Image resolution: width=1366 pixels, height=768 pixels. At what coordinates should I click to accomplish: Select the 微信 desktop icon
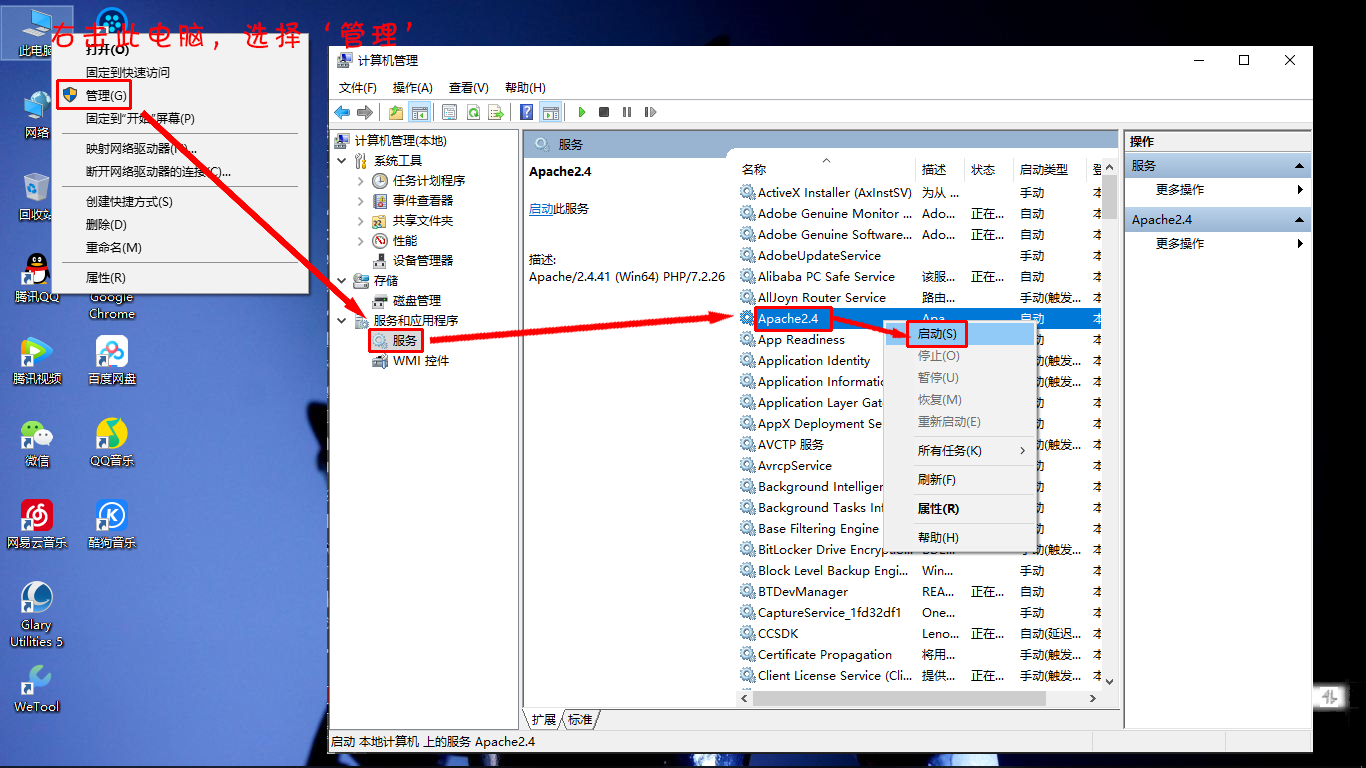pyautogui.click(x=37, y=443)
